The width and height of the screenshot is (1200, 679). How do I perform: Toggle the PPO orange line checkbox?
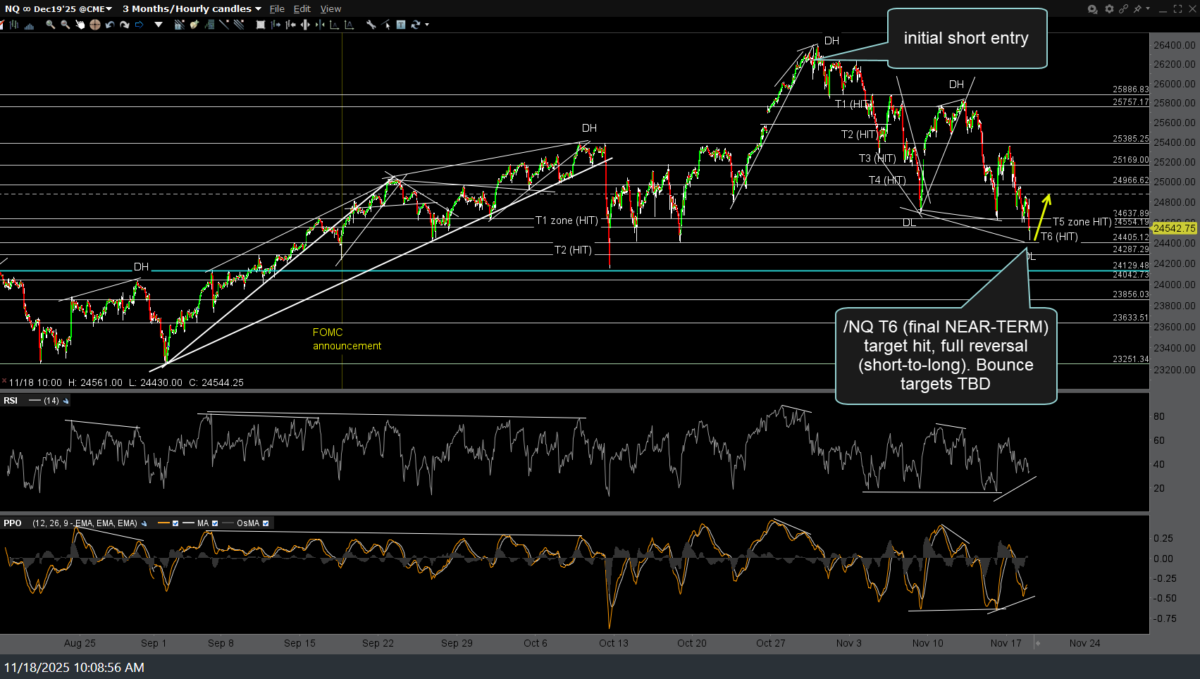click(175, 523)
